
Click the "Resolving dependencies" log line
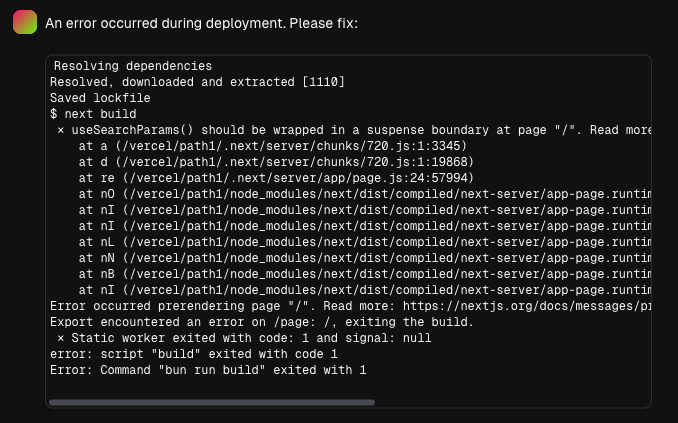(133, 66)
